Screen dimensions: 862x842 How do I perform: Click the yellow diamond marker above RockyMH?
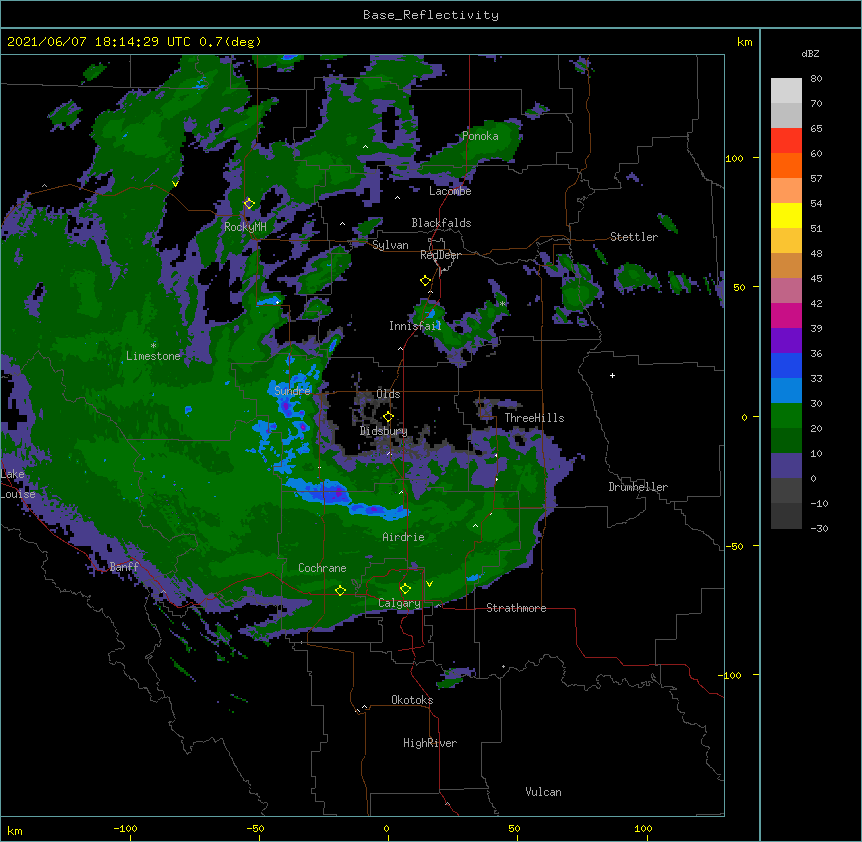coord(249,204)
